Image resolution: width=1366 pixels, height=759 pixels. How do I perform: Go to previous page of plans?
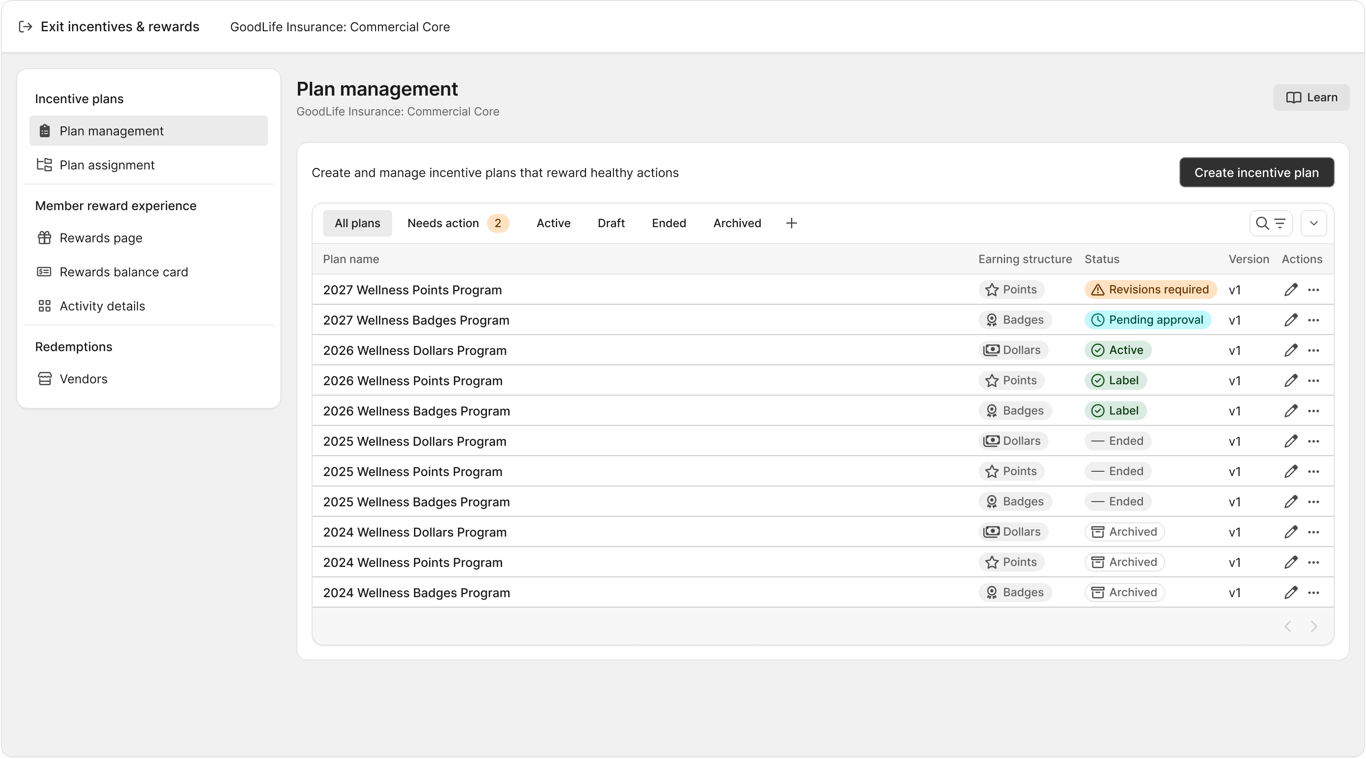pyautogui.click(x=1288, y=627)
